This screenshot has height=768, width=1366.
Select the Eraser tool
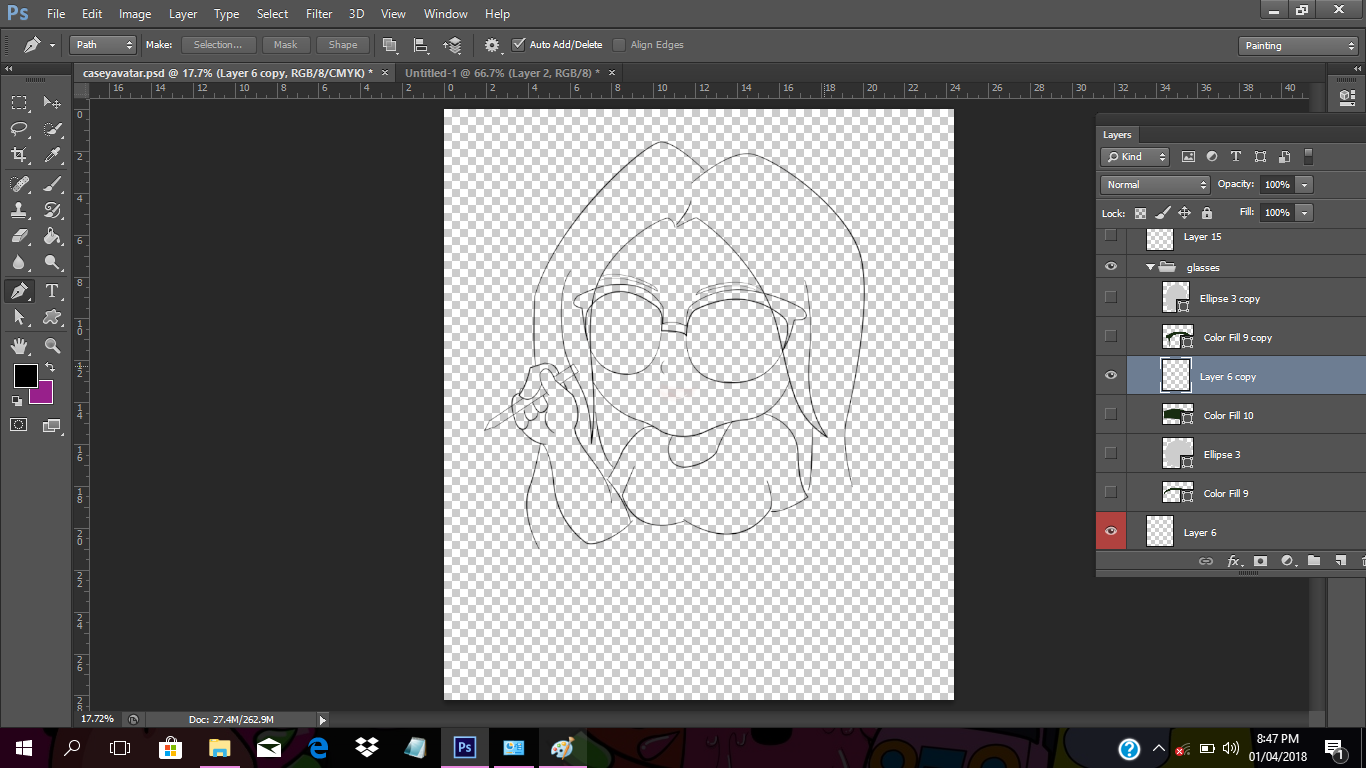click(19, 236)
